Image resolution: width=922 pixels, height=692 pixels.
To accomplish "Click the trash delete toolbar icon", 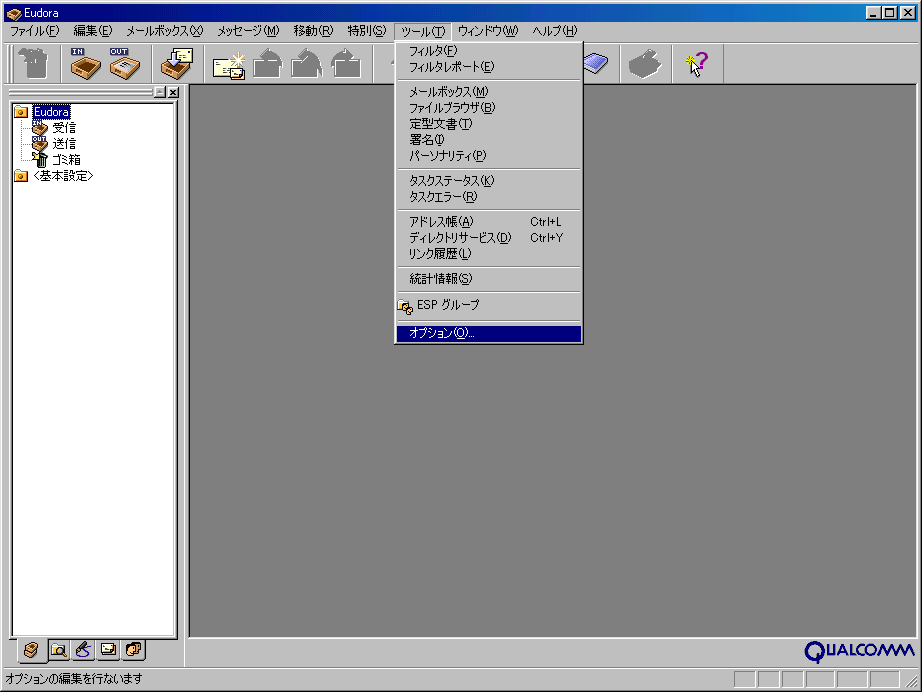I will (33, 63).
